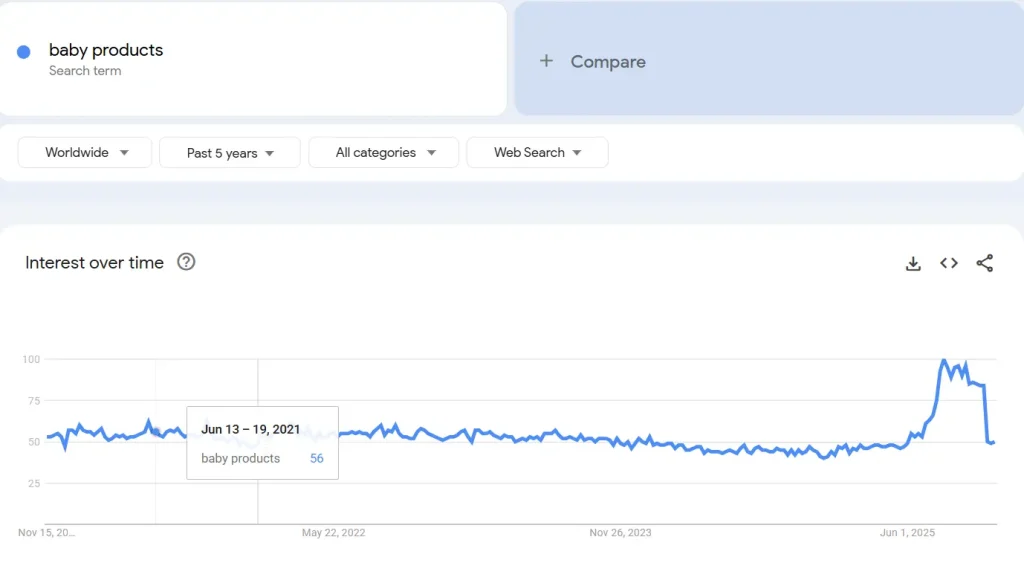1024x563 pixels.
Task: Click the tooltip date Jun 13 – 19, 2021
Action: coord(251,429)
